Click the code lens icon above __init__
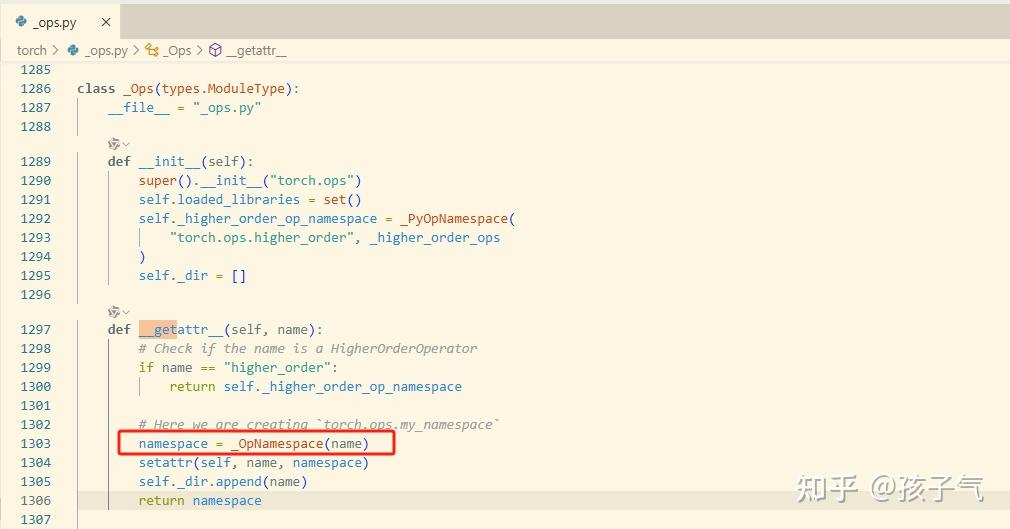Viewport: 1010px width, 529px height. click(x=114, y=144)
